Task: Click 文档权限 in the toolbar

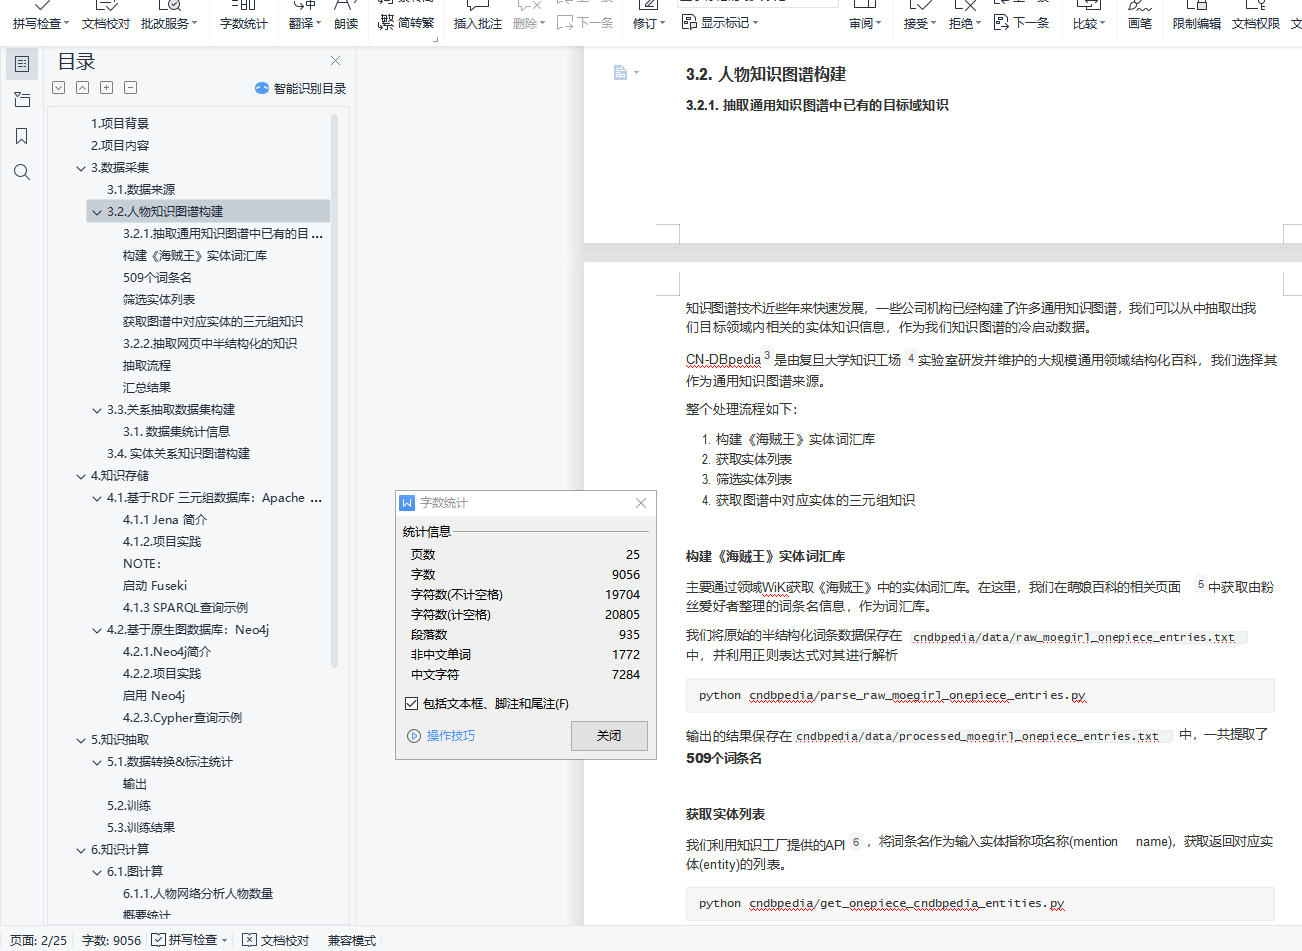Action: 1256,16
